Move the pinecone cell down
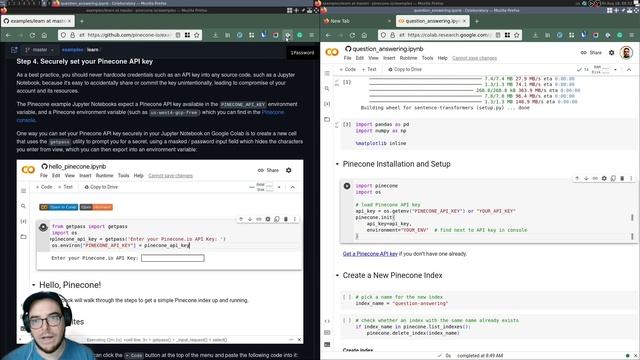 pyautogui.click(x=586, y=178)
